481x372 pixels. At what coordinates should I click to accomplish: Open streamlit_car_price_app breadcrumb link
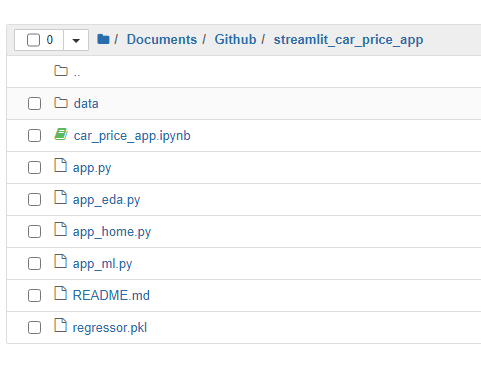tap(348, 40)
